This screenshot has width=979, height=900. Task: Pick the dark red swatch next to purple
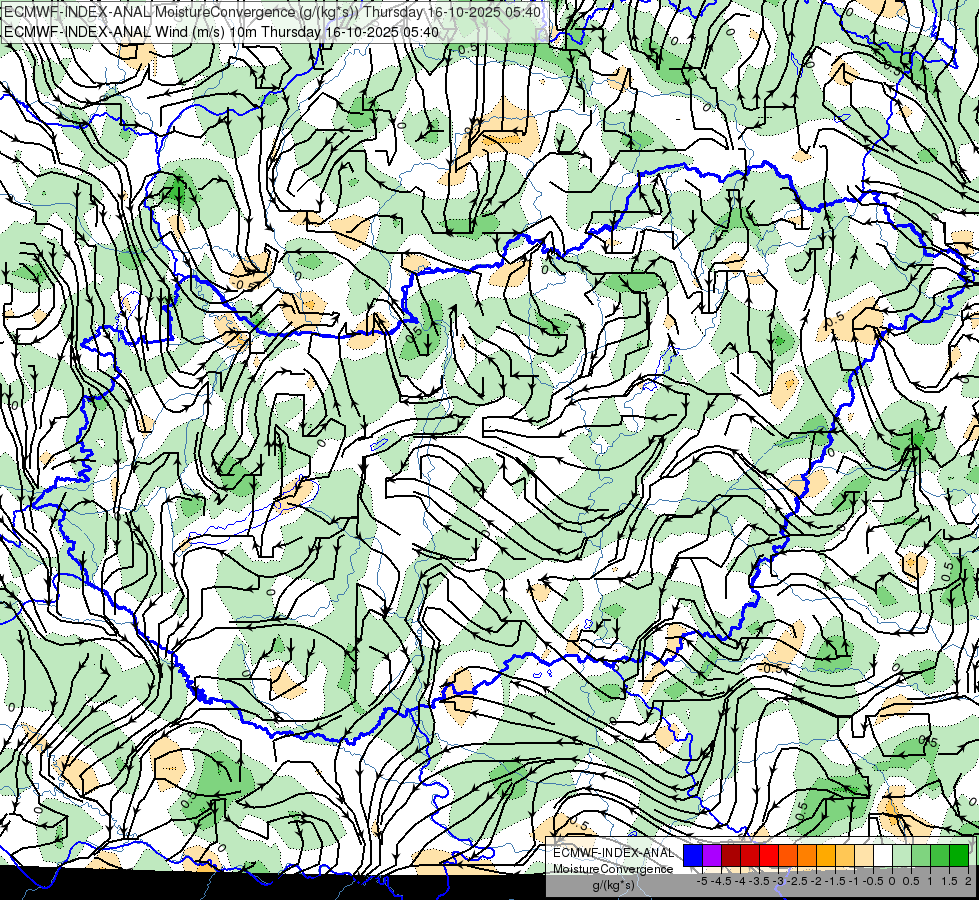[730, 855]
